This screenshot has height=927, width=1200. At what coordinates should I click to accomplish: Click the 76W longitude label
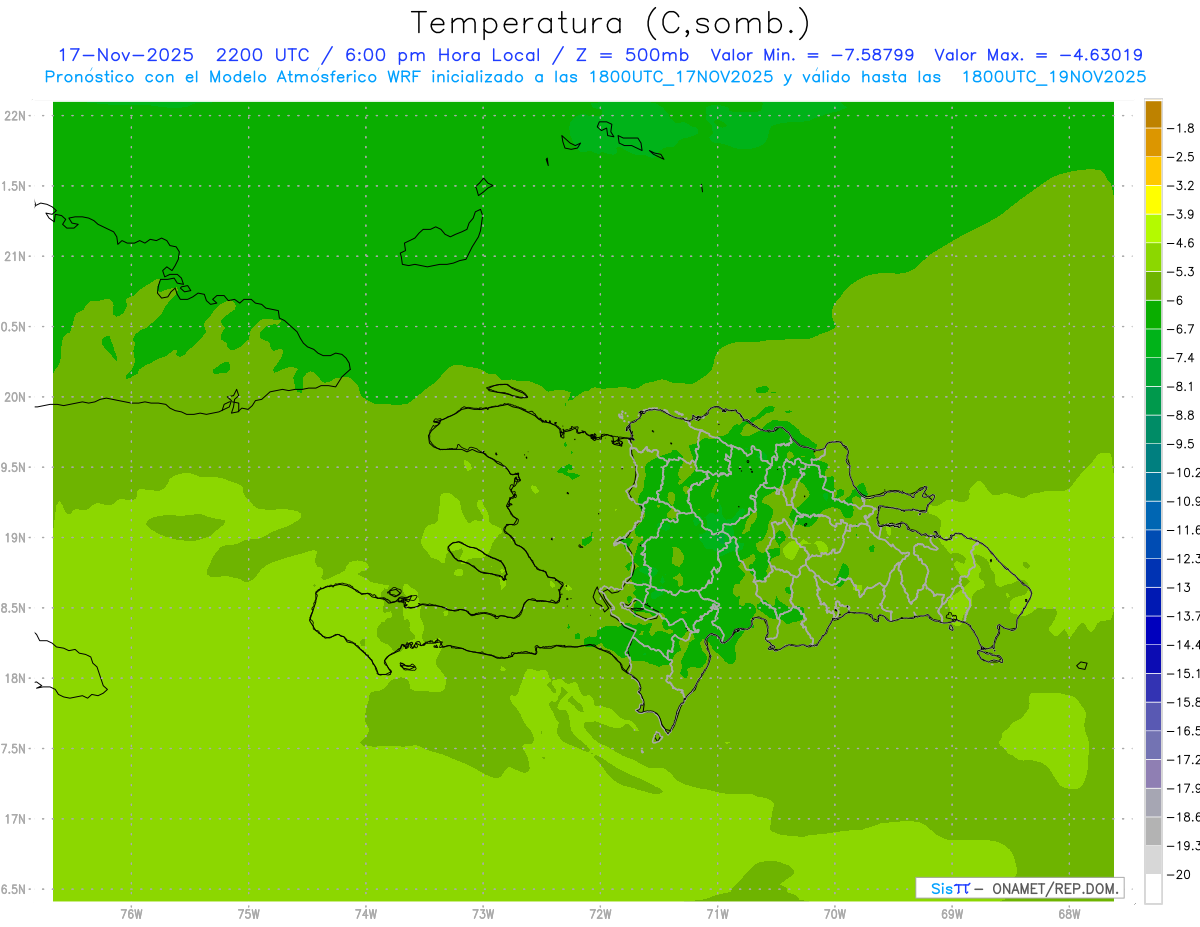tap(131, 913)
